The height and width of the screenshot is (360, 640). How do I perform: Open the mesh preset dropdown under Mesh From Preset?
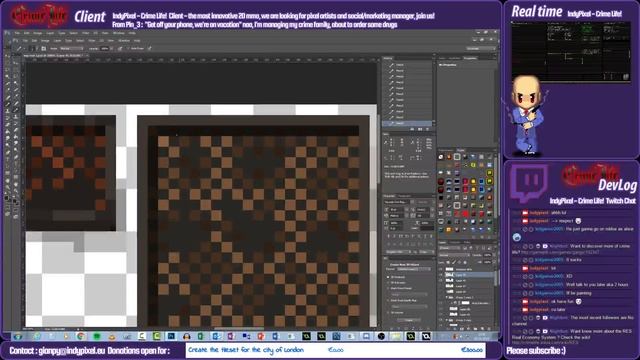409,294
